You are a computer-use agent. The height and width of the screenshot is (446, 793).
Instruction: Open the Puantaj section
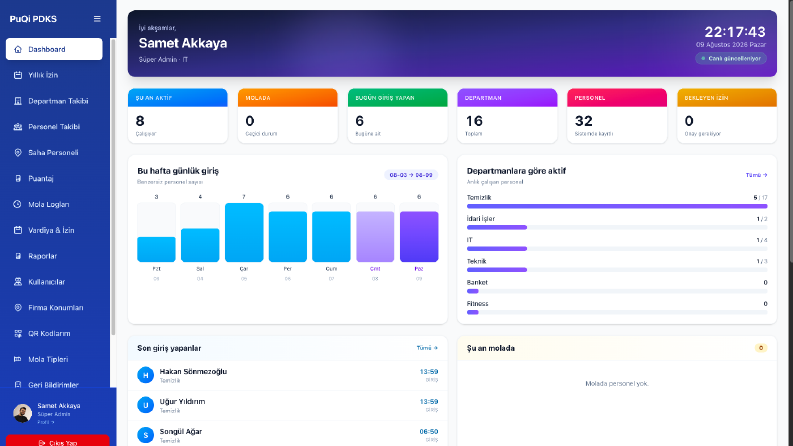[x=54, y=178]
